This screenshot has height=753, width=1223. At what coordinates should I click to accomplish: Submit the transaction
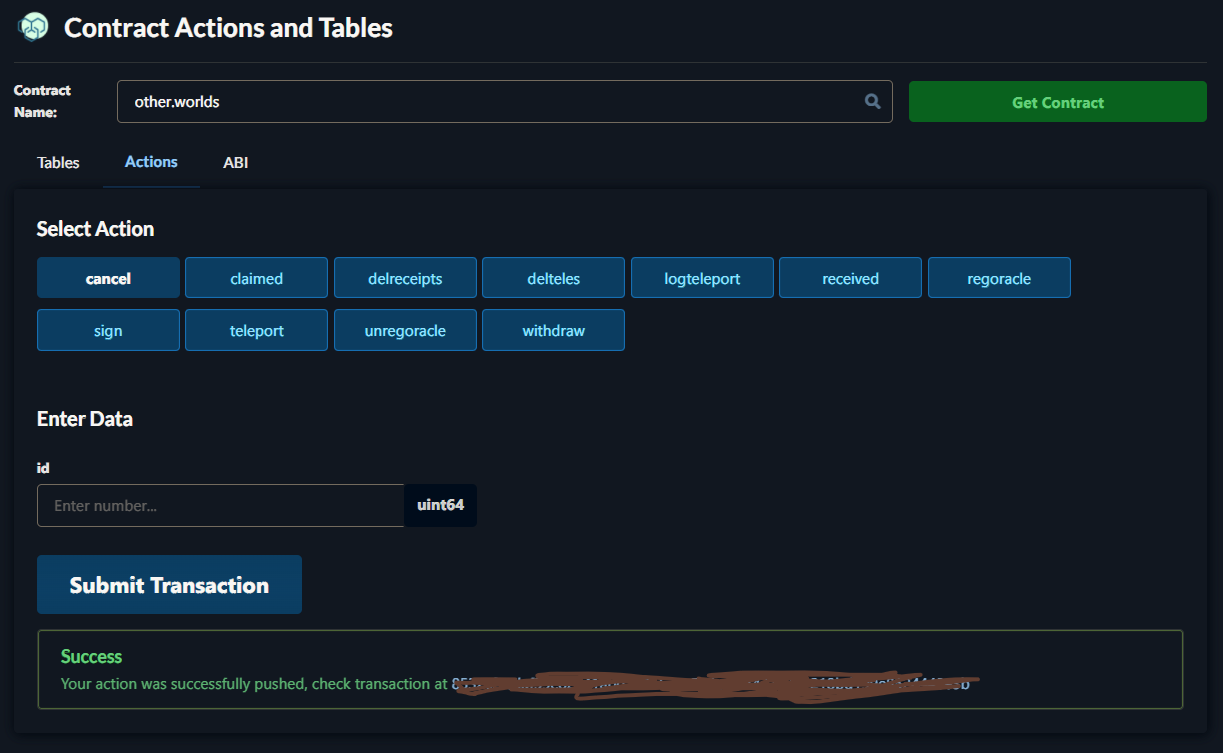click(169, 585)
